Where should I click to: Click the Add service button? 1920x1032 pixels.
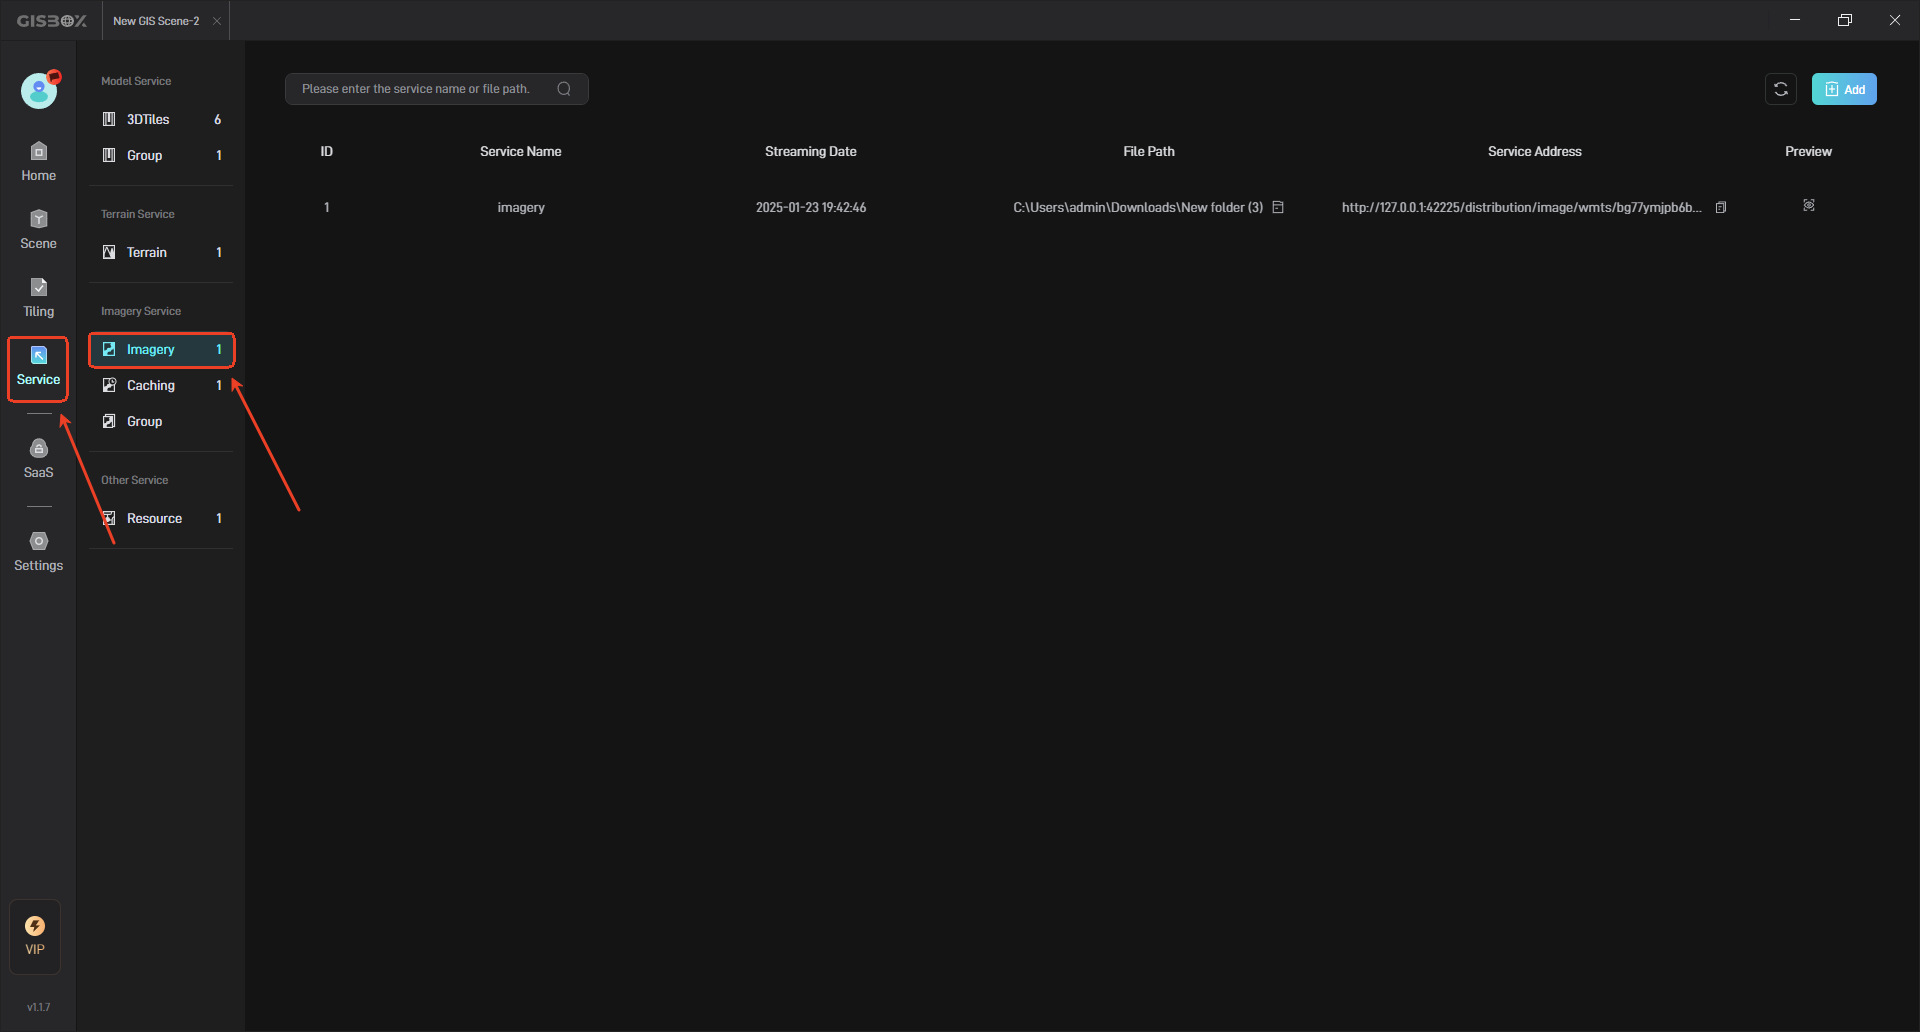(1844, 89)
